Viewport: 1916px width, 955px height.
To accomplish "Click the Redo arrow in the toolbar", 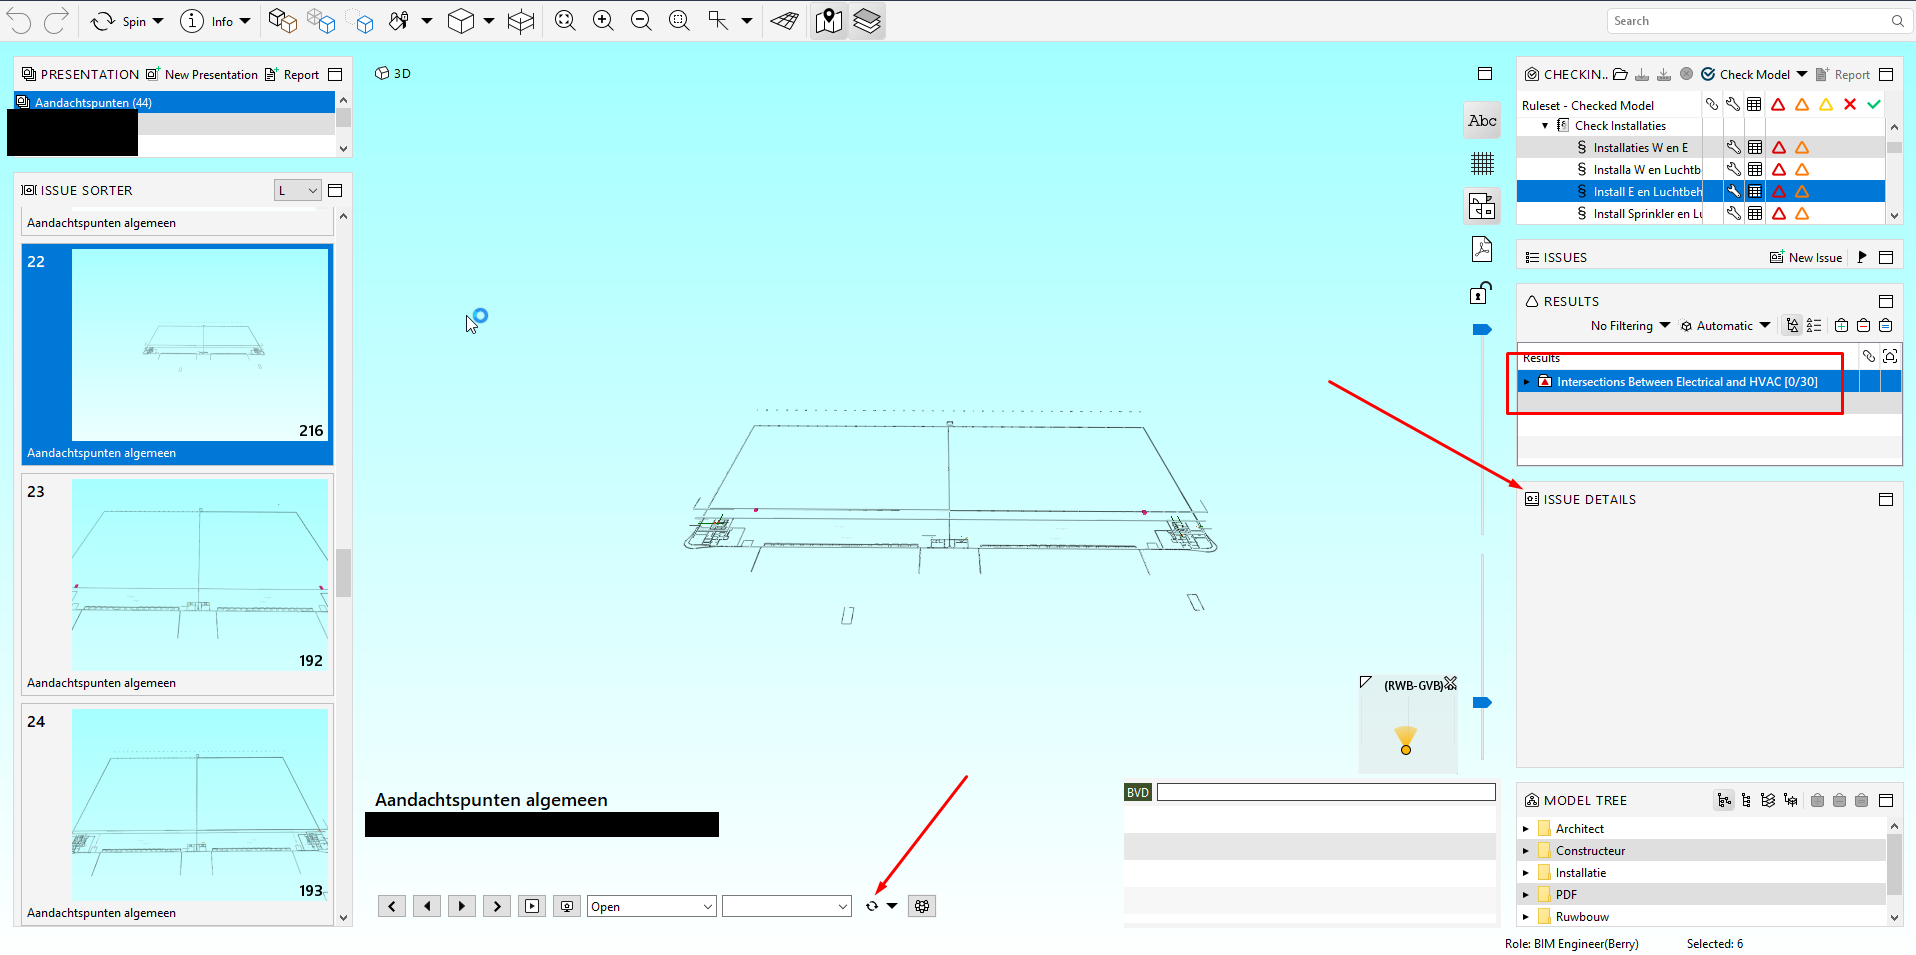I will coord(56,21).
